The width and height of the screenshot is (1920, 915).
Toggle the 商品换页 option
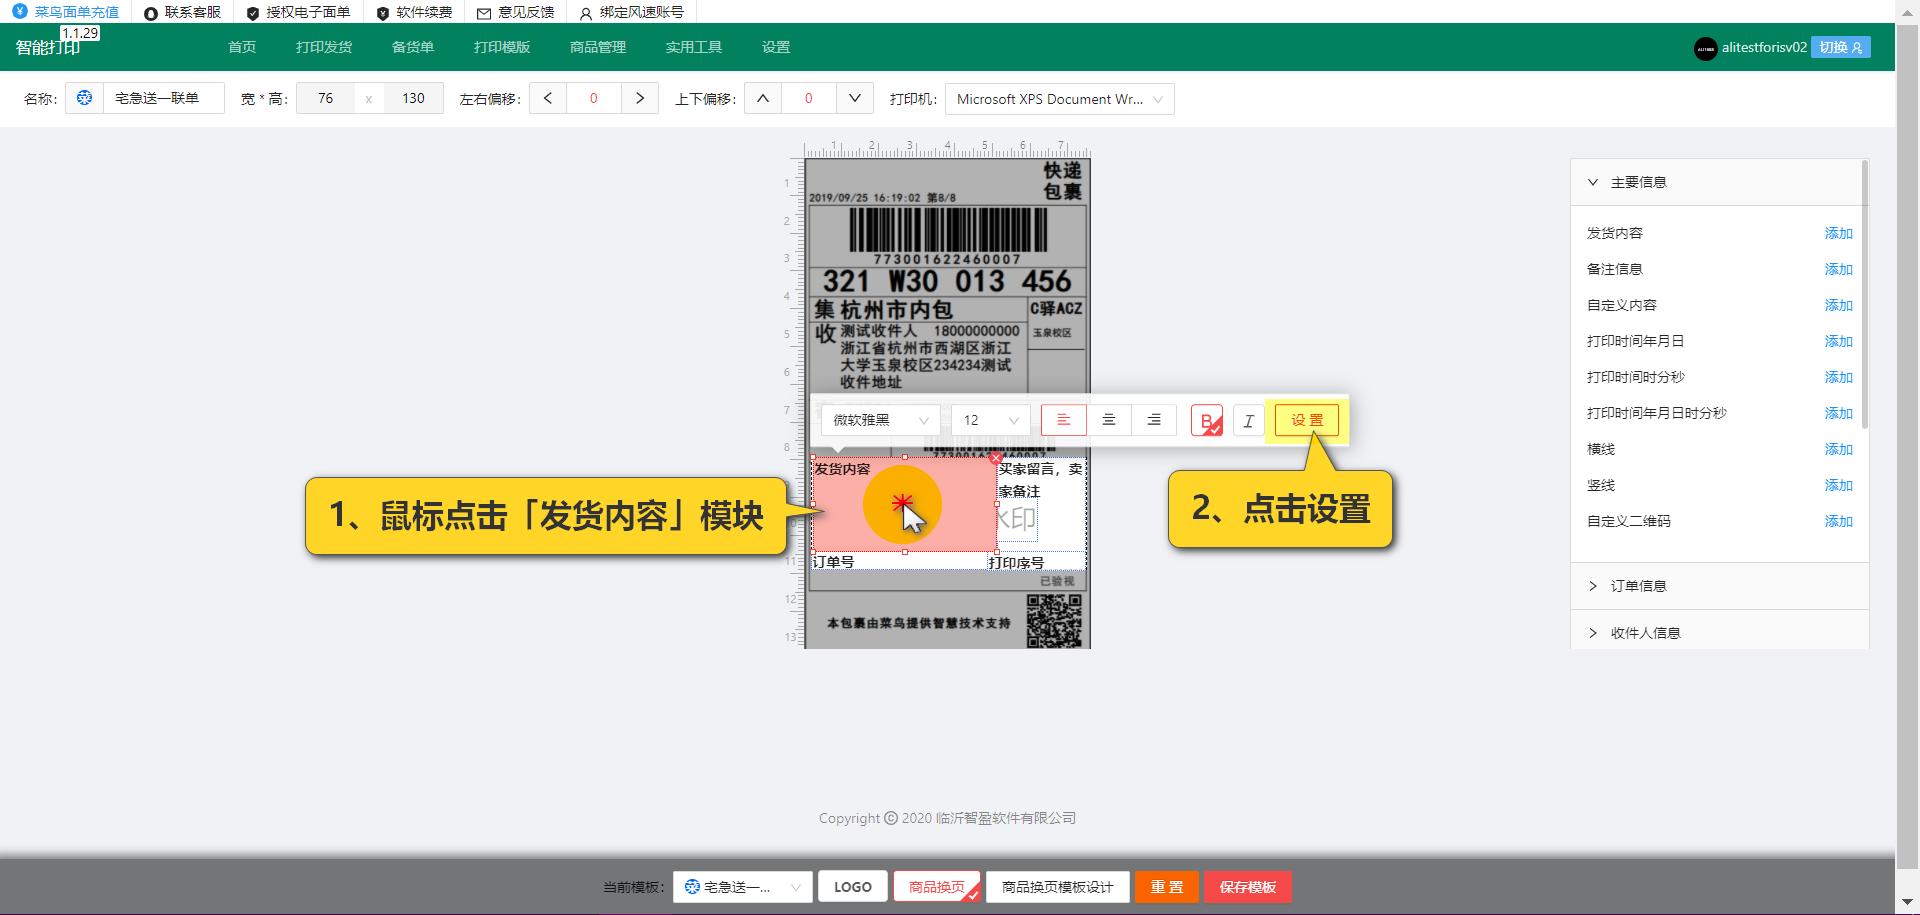click(x=936, y=887)
